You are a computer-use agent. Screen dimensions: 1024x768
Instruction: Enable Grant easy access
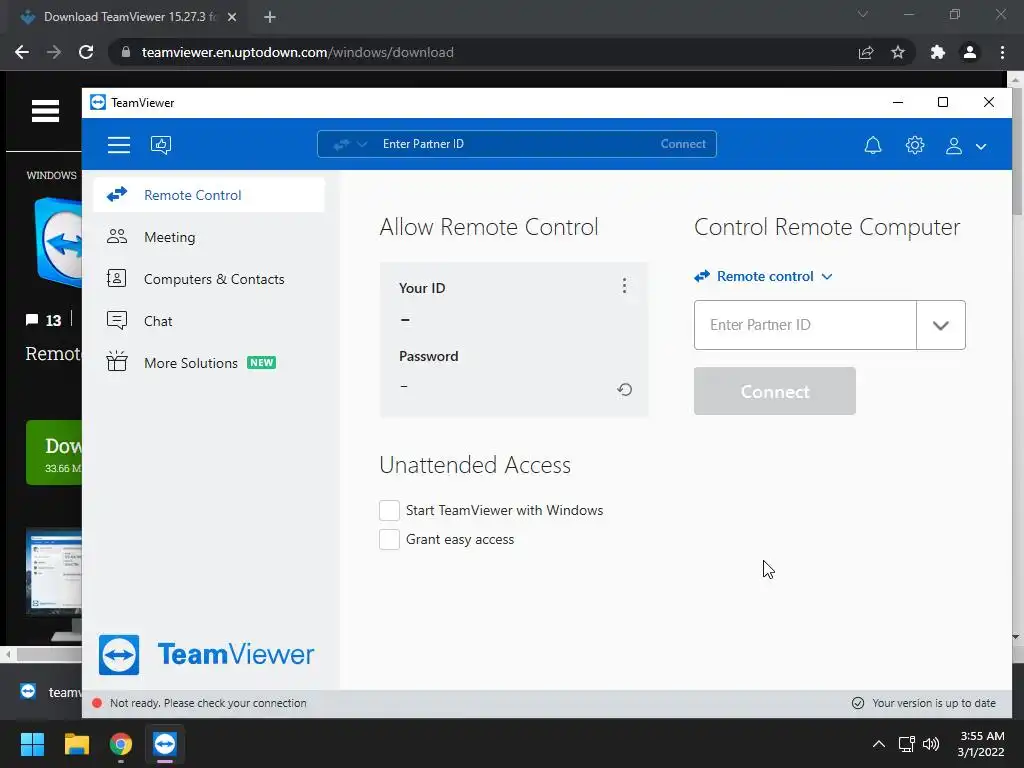[389, 539]
